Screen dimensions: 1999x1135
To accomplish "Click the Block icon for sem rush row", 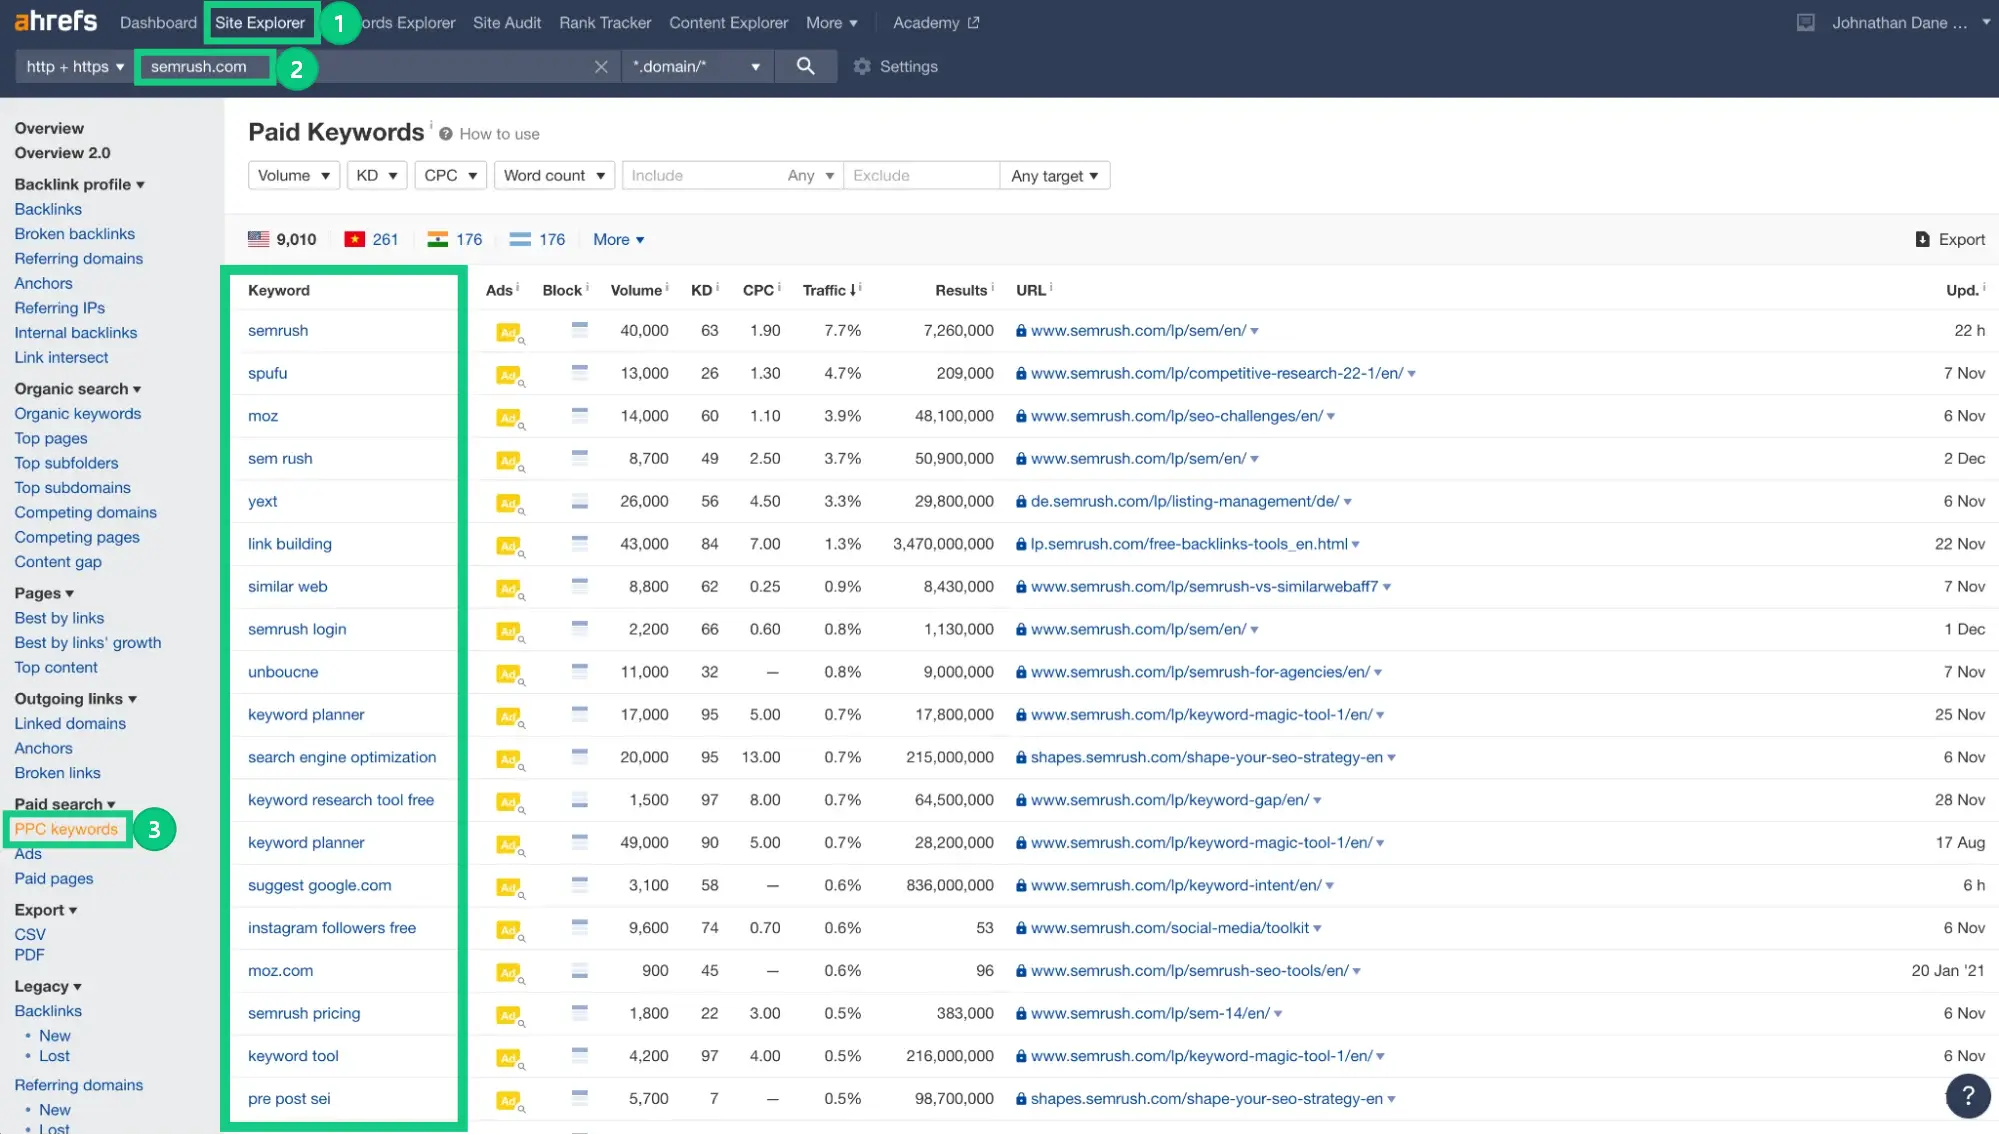I will pyautogui.click(x=579, y=457).
